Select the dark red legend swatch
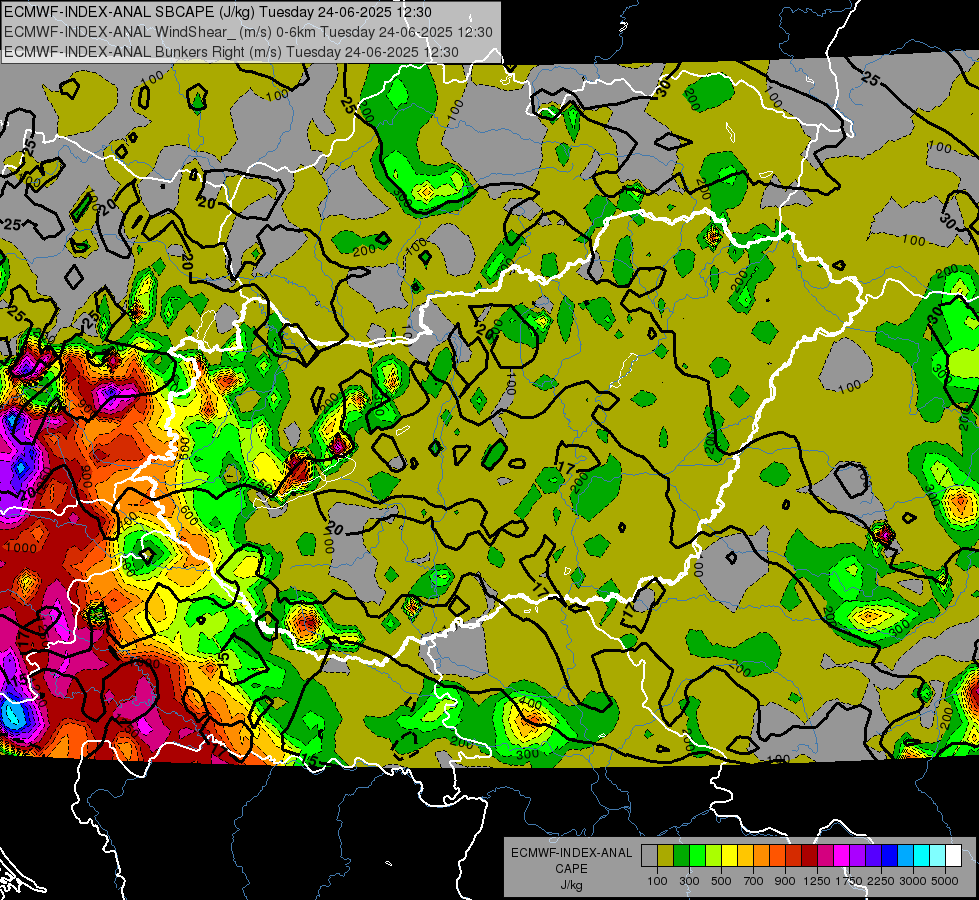 810,855
